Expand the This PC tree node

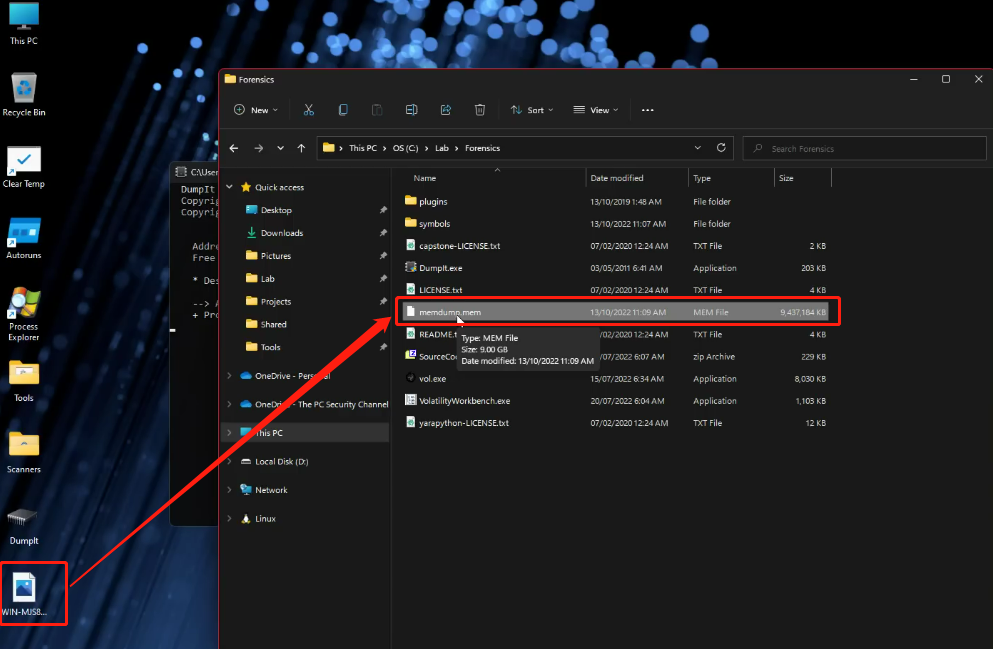pyautogui.click(x=230, y=433)
